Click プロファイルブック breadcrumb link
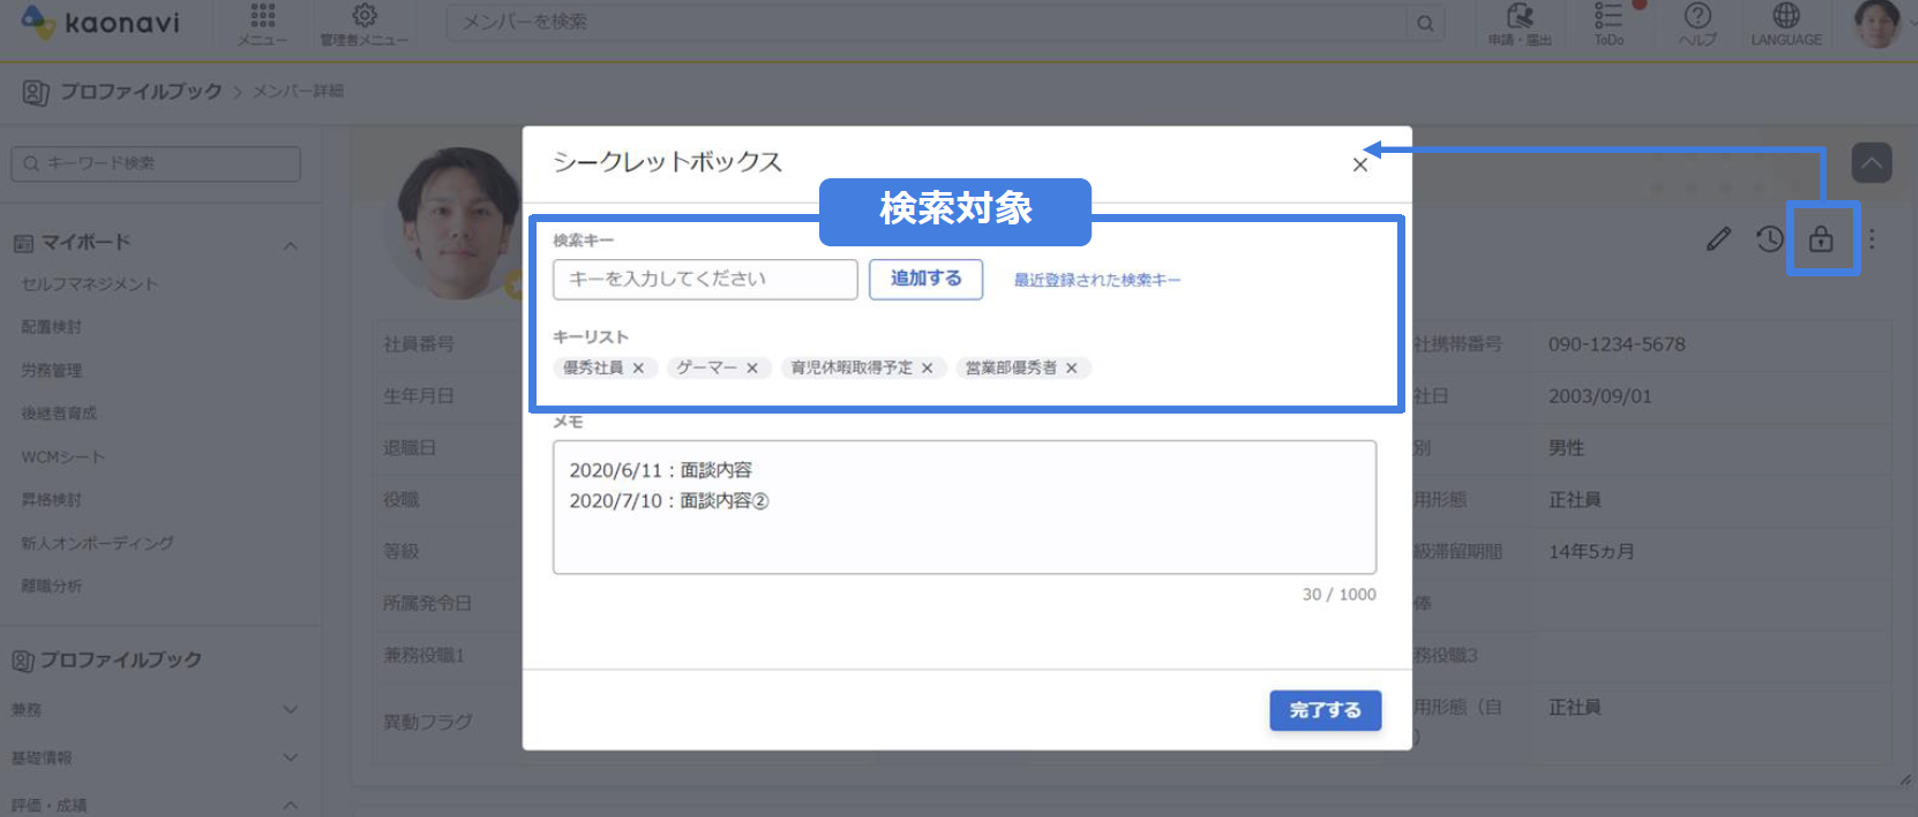 tap(141, 91)
